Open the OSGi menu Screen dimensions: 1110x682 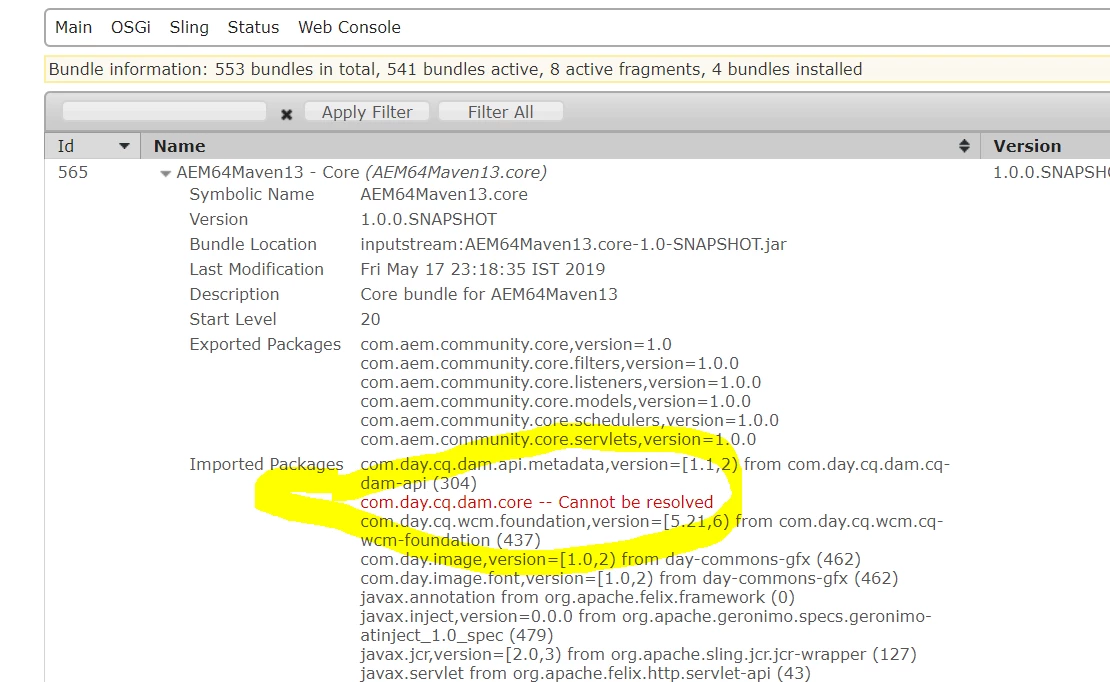coord(131,28)
